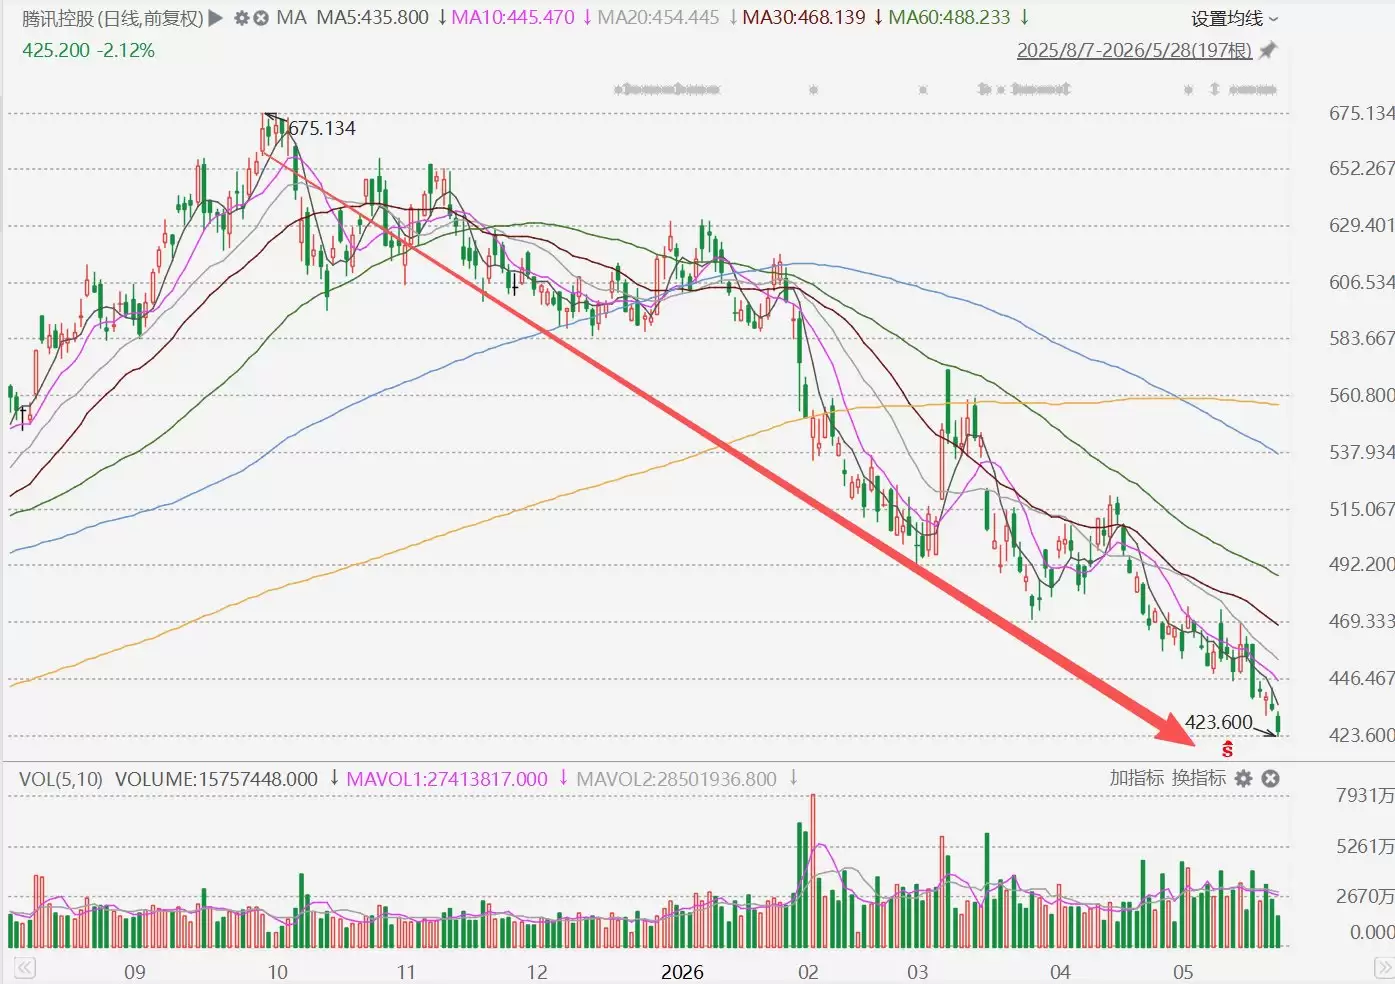Image resolution: width=1395 pixels, height=984 pixels.
Task: Click the 2025/8/7-2026/5/28(197根) date range link
Action: tap(1134, 50)
